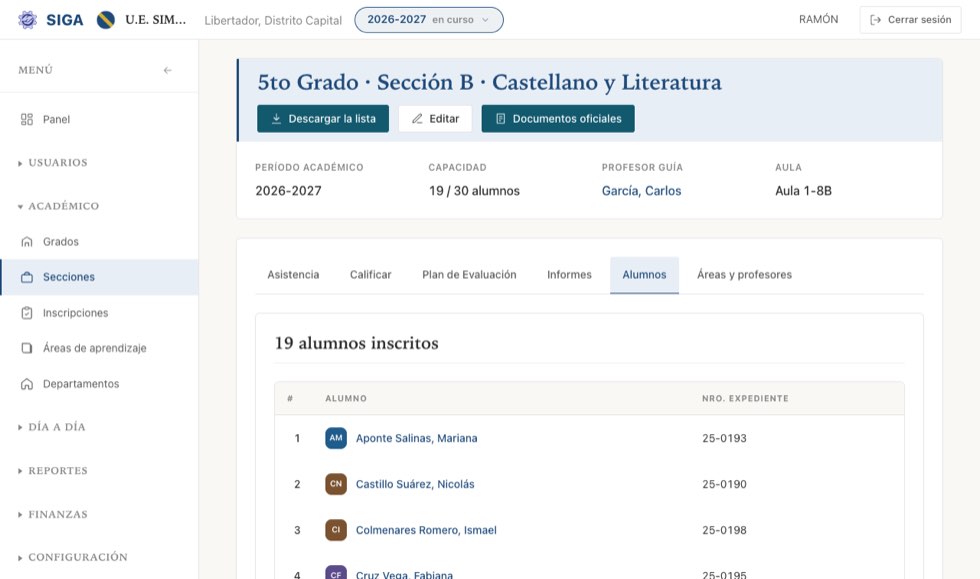This screenshot has width=980, height=579.
Task: Click the Grados icon in the sidebar
Action: pyautogui.click(x=27, y=241)
